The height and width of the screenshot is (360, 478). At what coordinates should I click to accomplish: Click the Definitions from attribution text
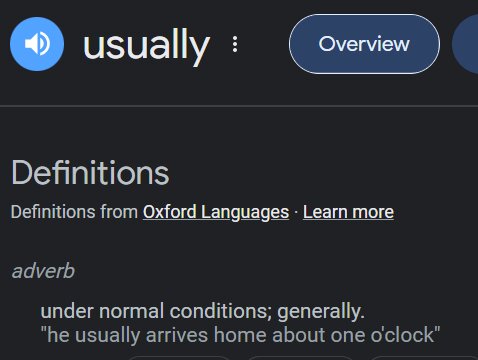(74, 212)
